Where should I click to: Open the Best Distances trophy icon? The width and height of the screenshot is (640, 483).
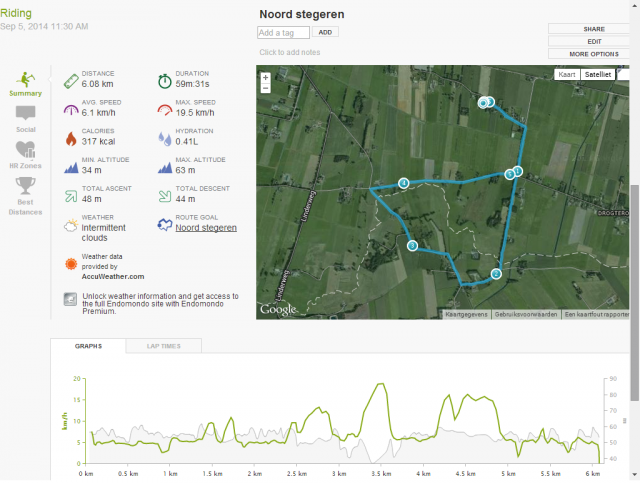tap(25, 186)
